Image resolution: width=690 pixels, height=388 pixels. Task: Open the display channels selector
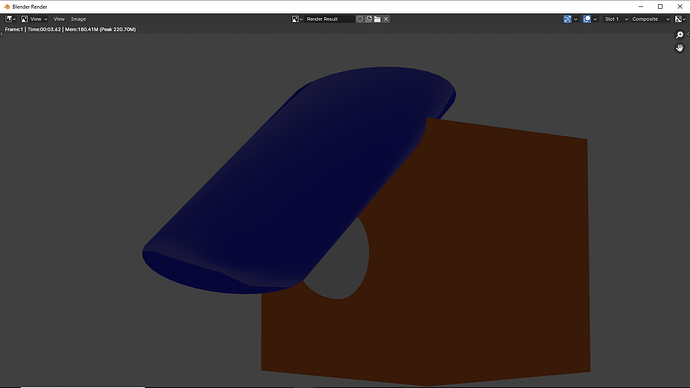pyautogui.click(x=680, y=19)
